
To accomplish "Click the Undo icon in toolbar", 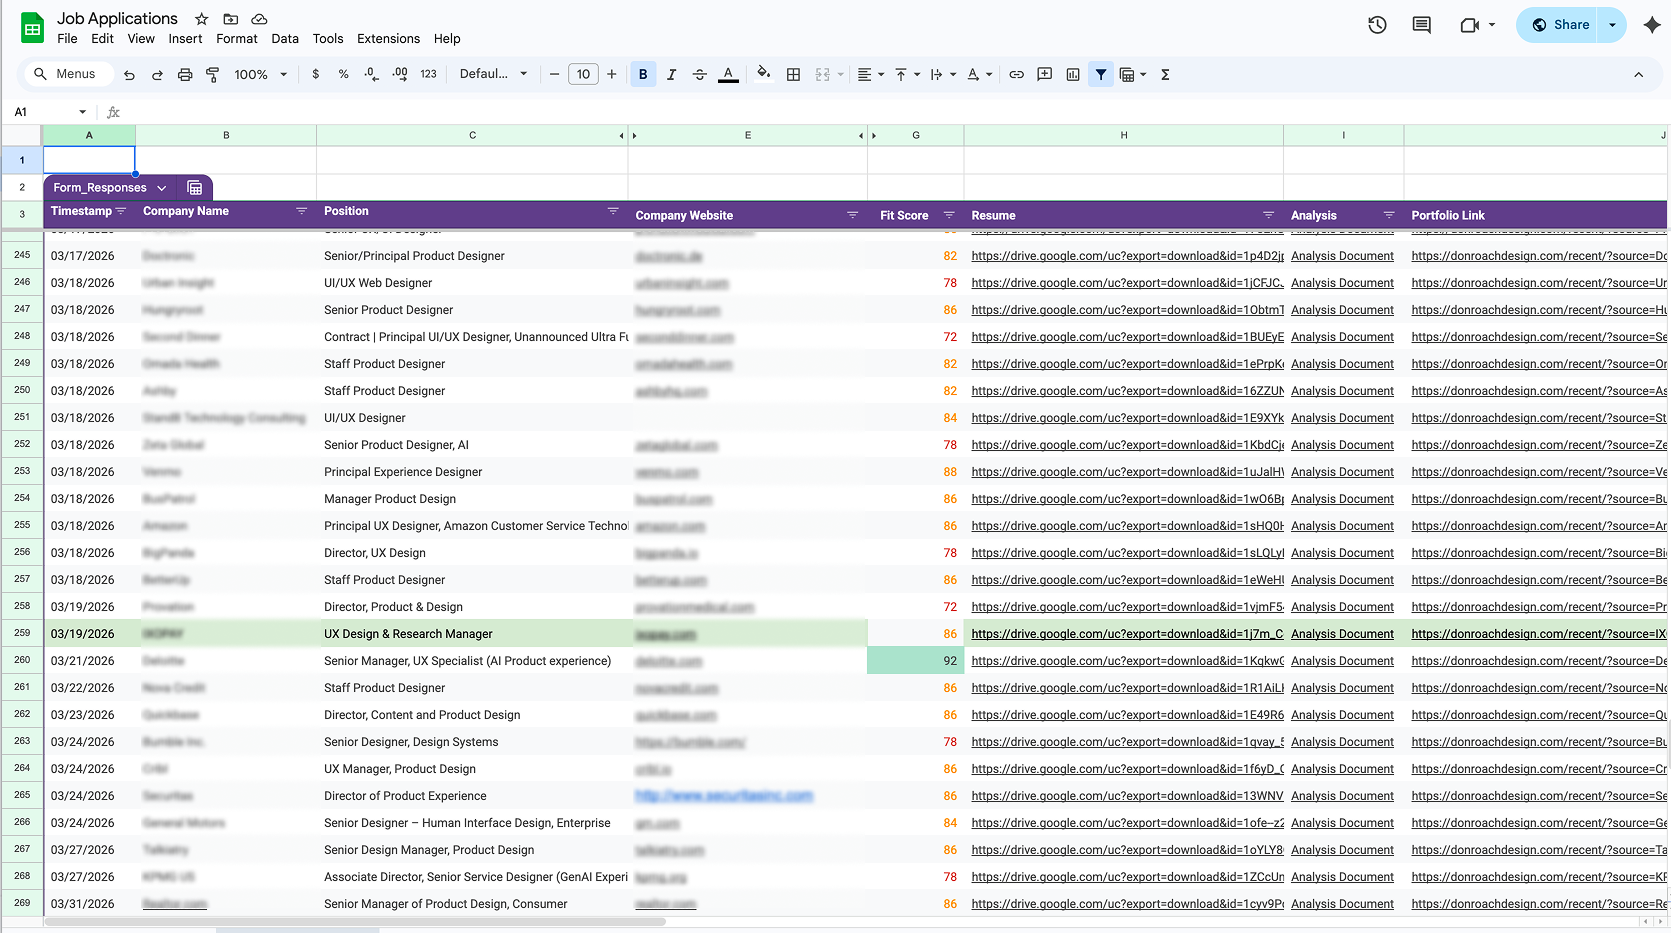I will coord(129,75).
